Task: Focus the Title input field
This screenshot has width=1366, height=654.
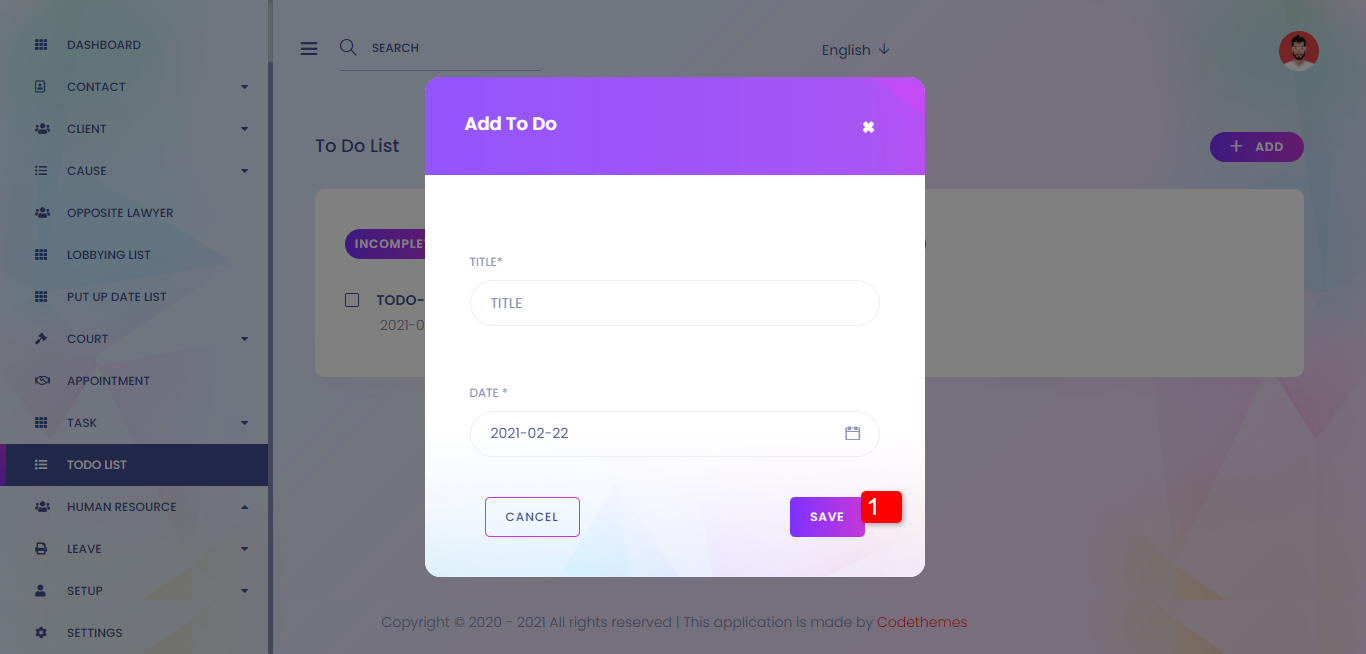Action: tap(674, 303)
